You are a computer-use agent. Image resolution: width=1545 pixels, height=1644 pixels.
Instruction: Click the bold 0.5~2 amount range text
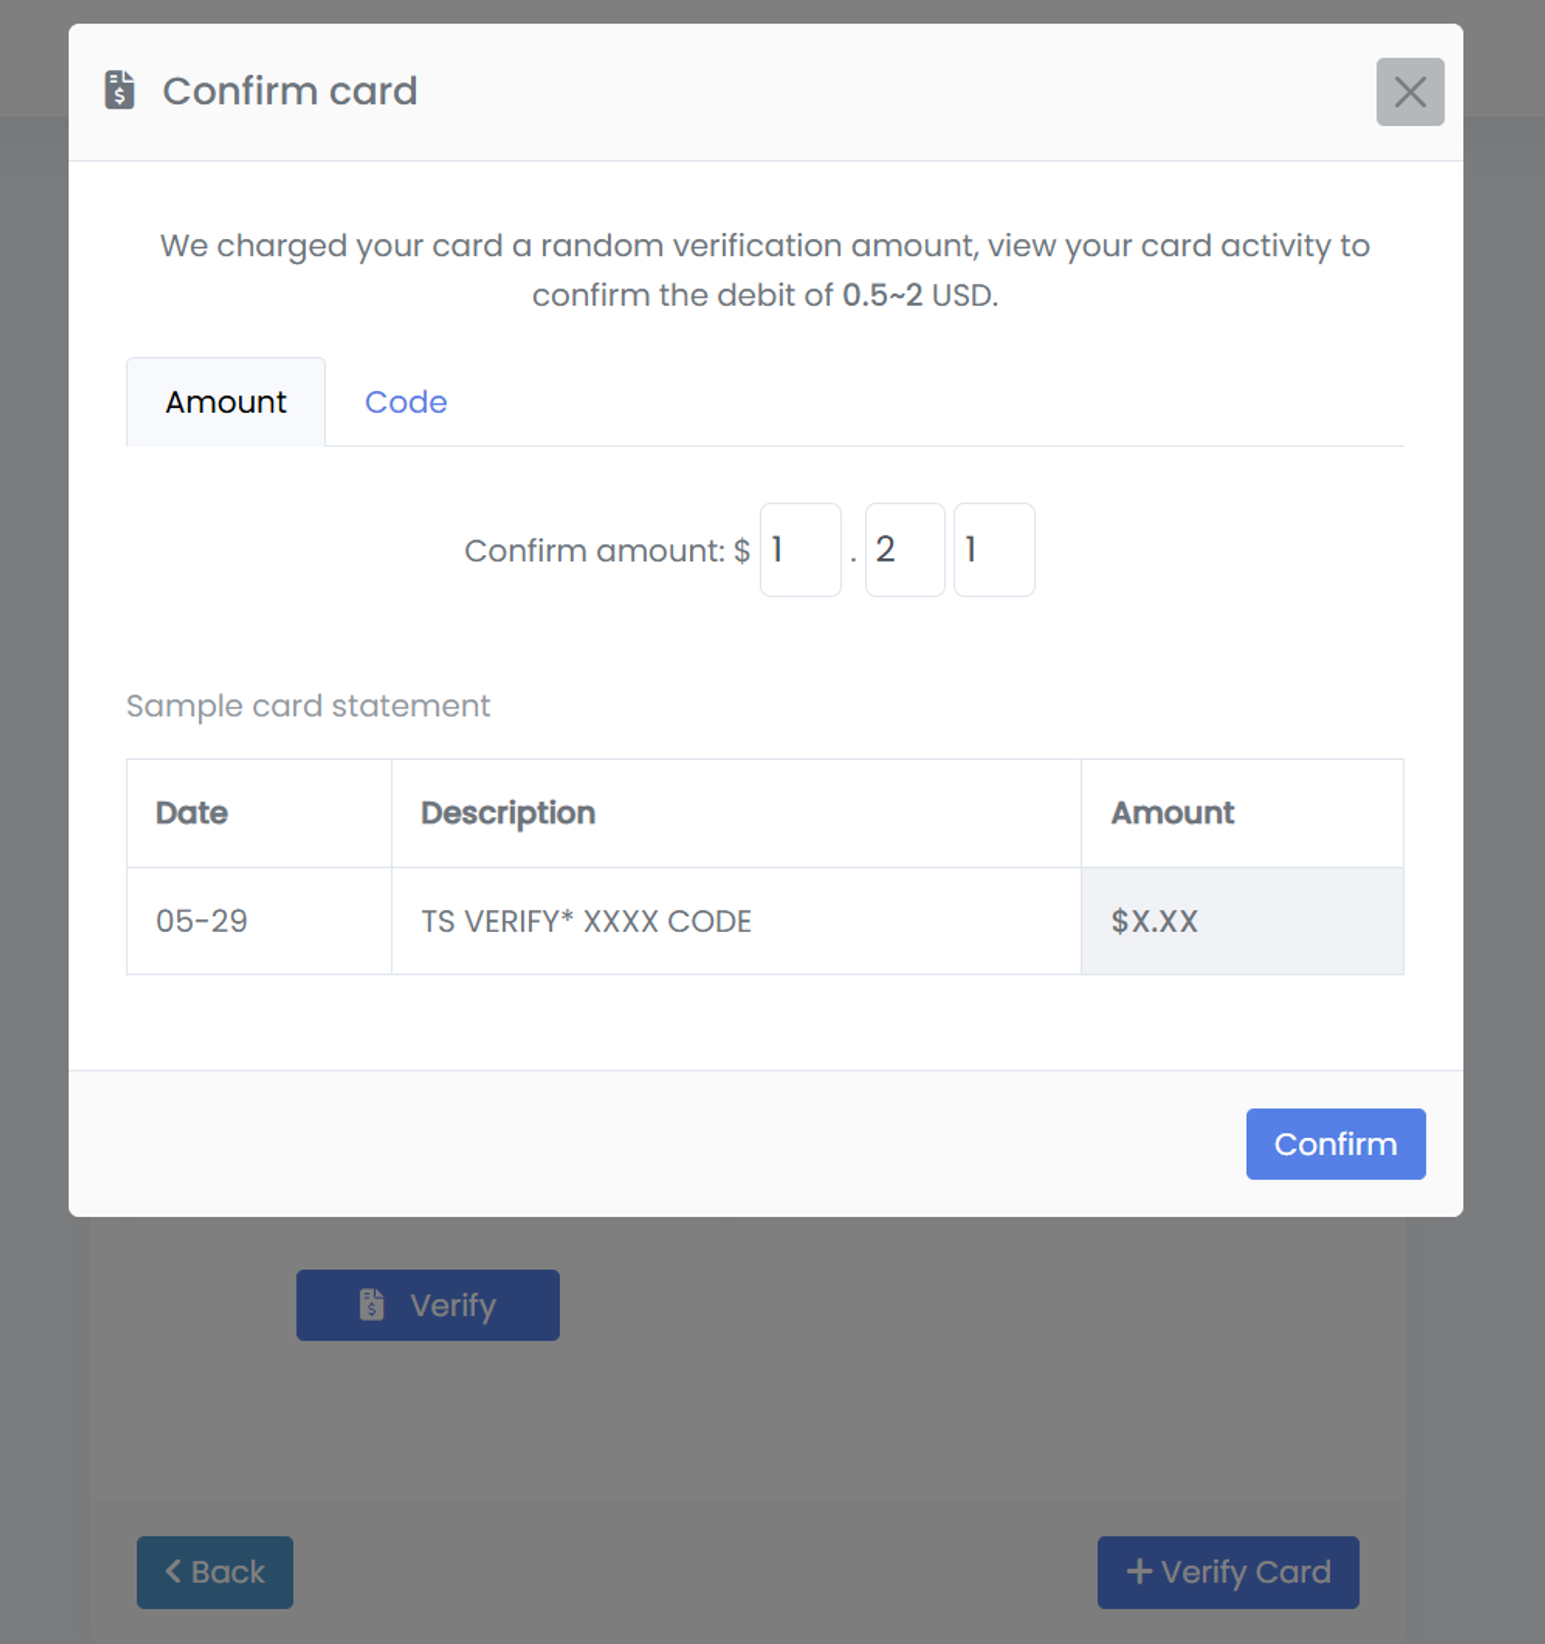(x=882, y=295)
